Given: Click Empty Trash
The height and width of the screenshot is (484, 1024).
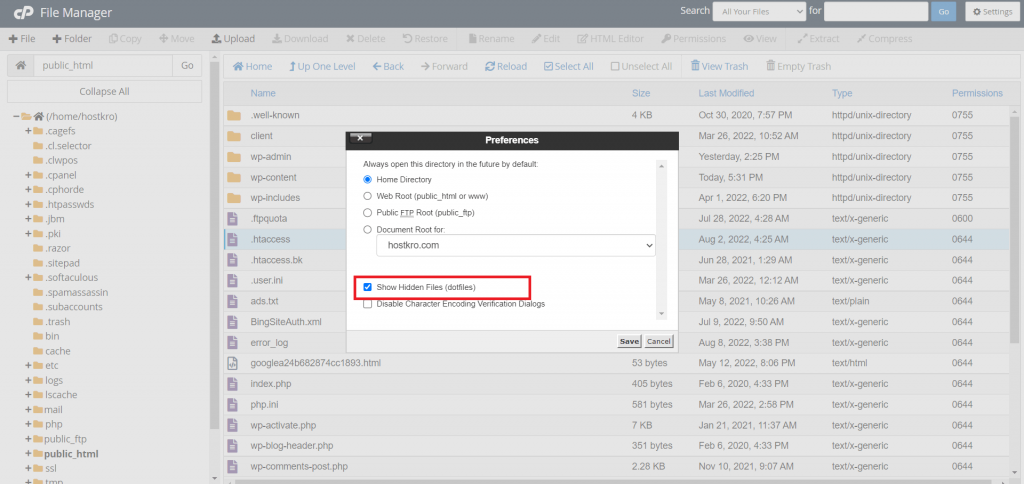Looking at the screenshot, I should pos(799,66).
